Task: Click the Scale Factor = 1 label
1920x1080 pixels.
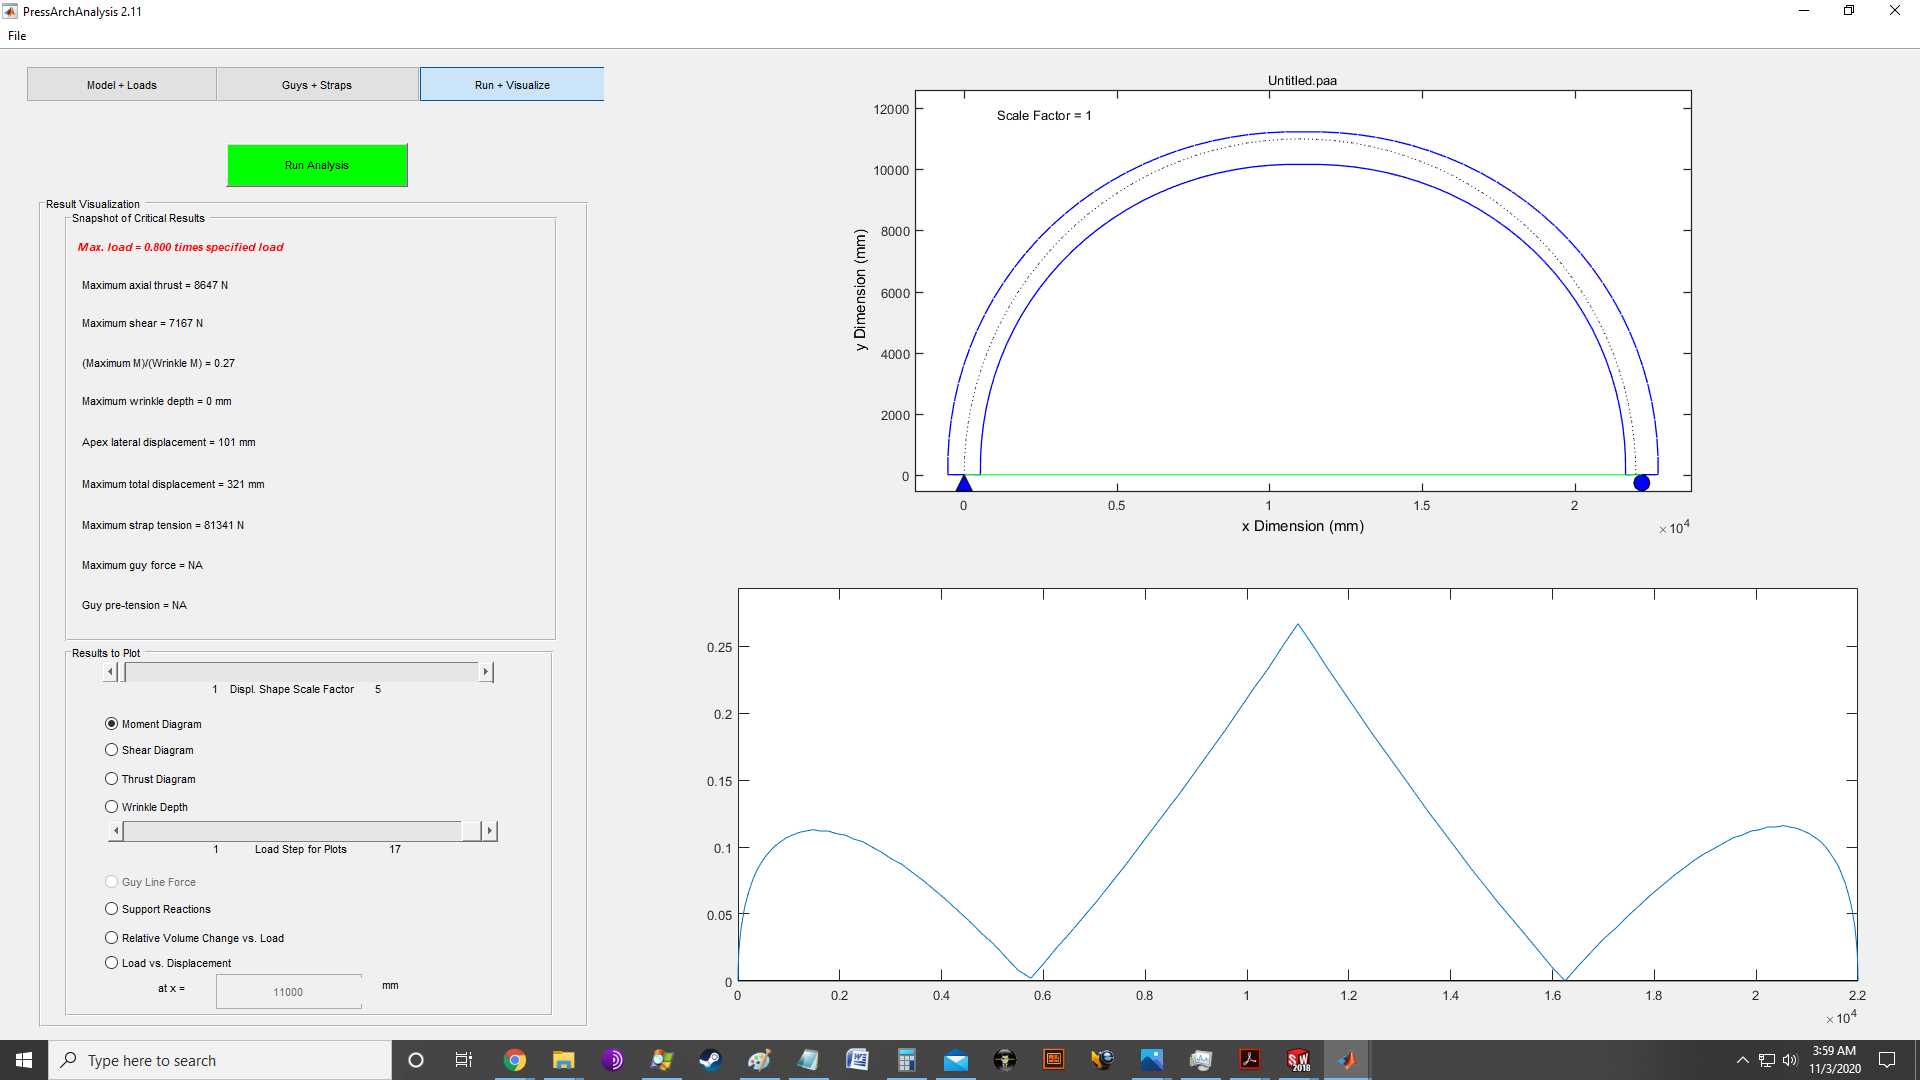Action: [1044, 116]
